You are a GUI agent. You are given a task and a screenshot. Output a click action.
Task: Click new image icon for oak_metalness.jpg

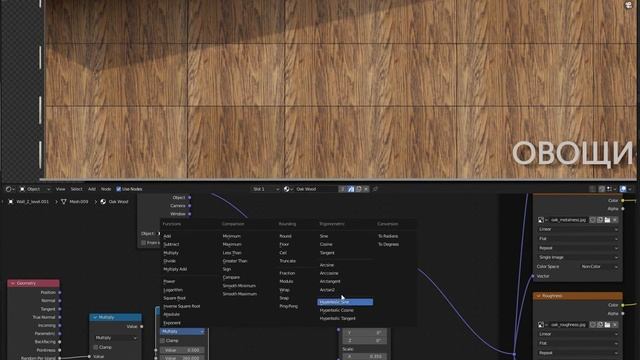pyautogui.click(x=600, y=220)
